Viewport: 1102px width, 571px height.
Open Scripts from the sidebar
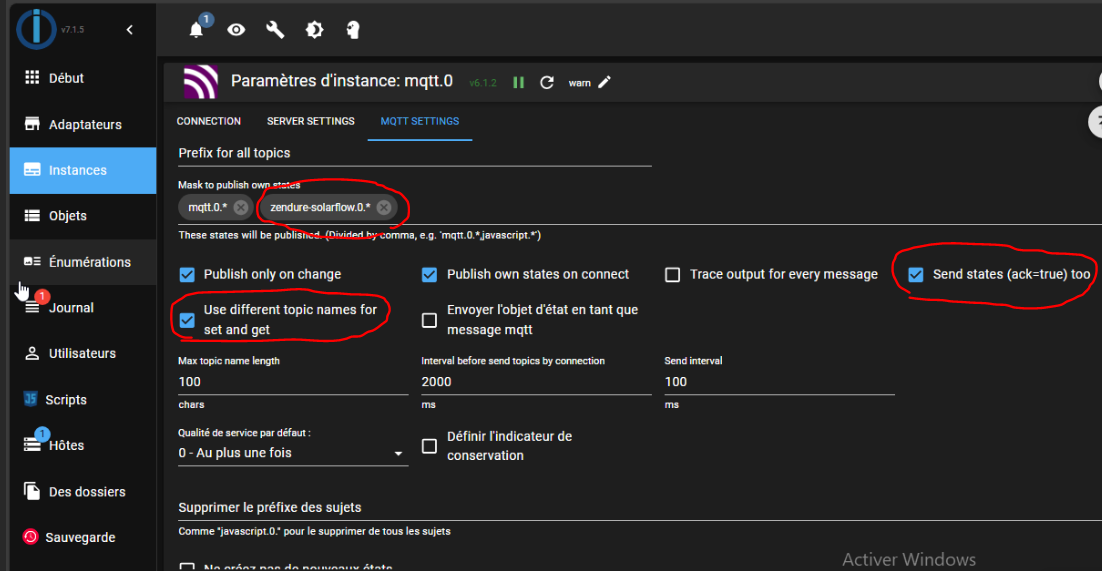(x=66, y=400)
